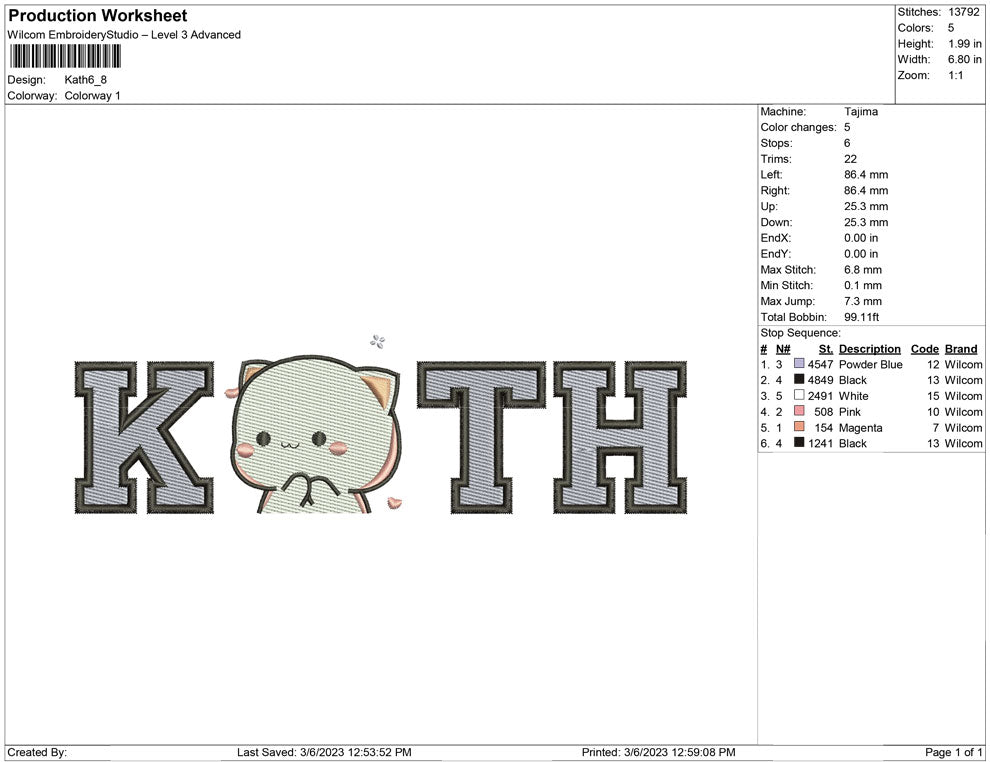Click the "Page 1 of 1" footer text
Screen dimensions: 990x762
coord(953,752)
